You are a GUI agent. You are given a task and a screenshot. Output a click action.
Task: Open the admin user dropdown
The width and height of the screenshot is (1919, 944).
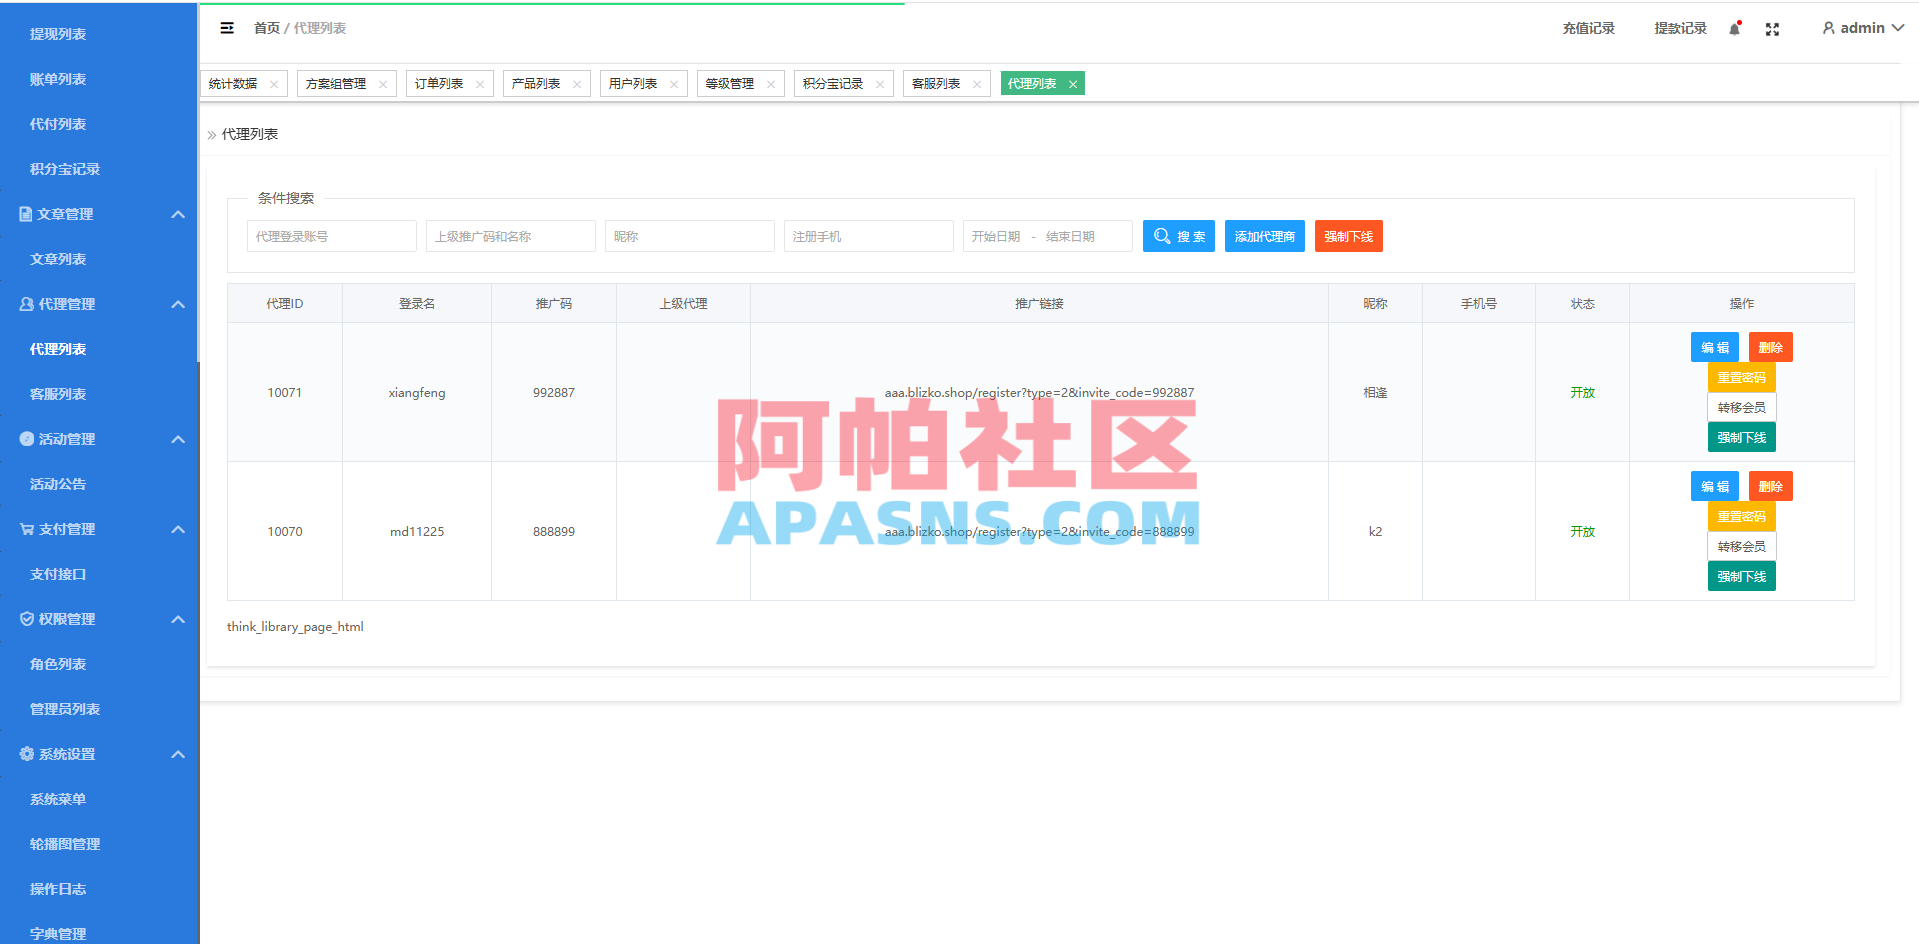coord(1862,28)
